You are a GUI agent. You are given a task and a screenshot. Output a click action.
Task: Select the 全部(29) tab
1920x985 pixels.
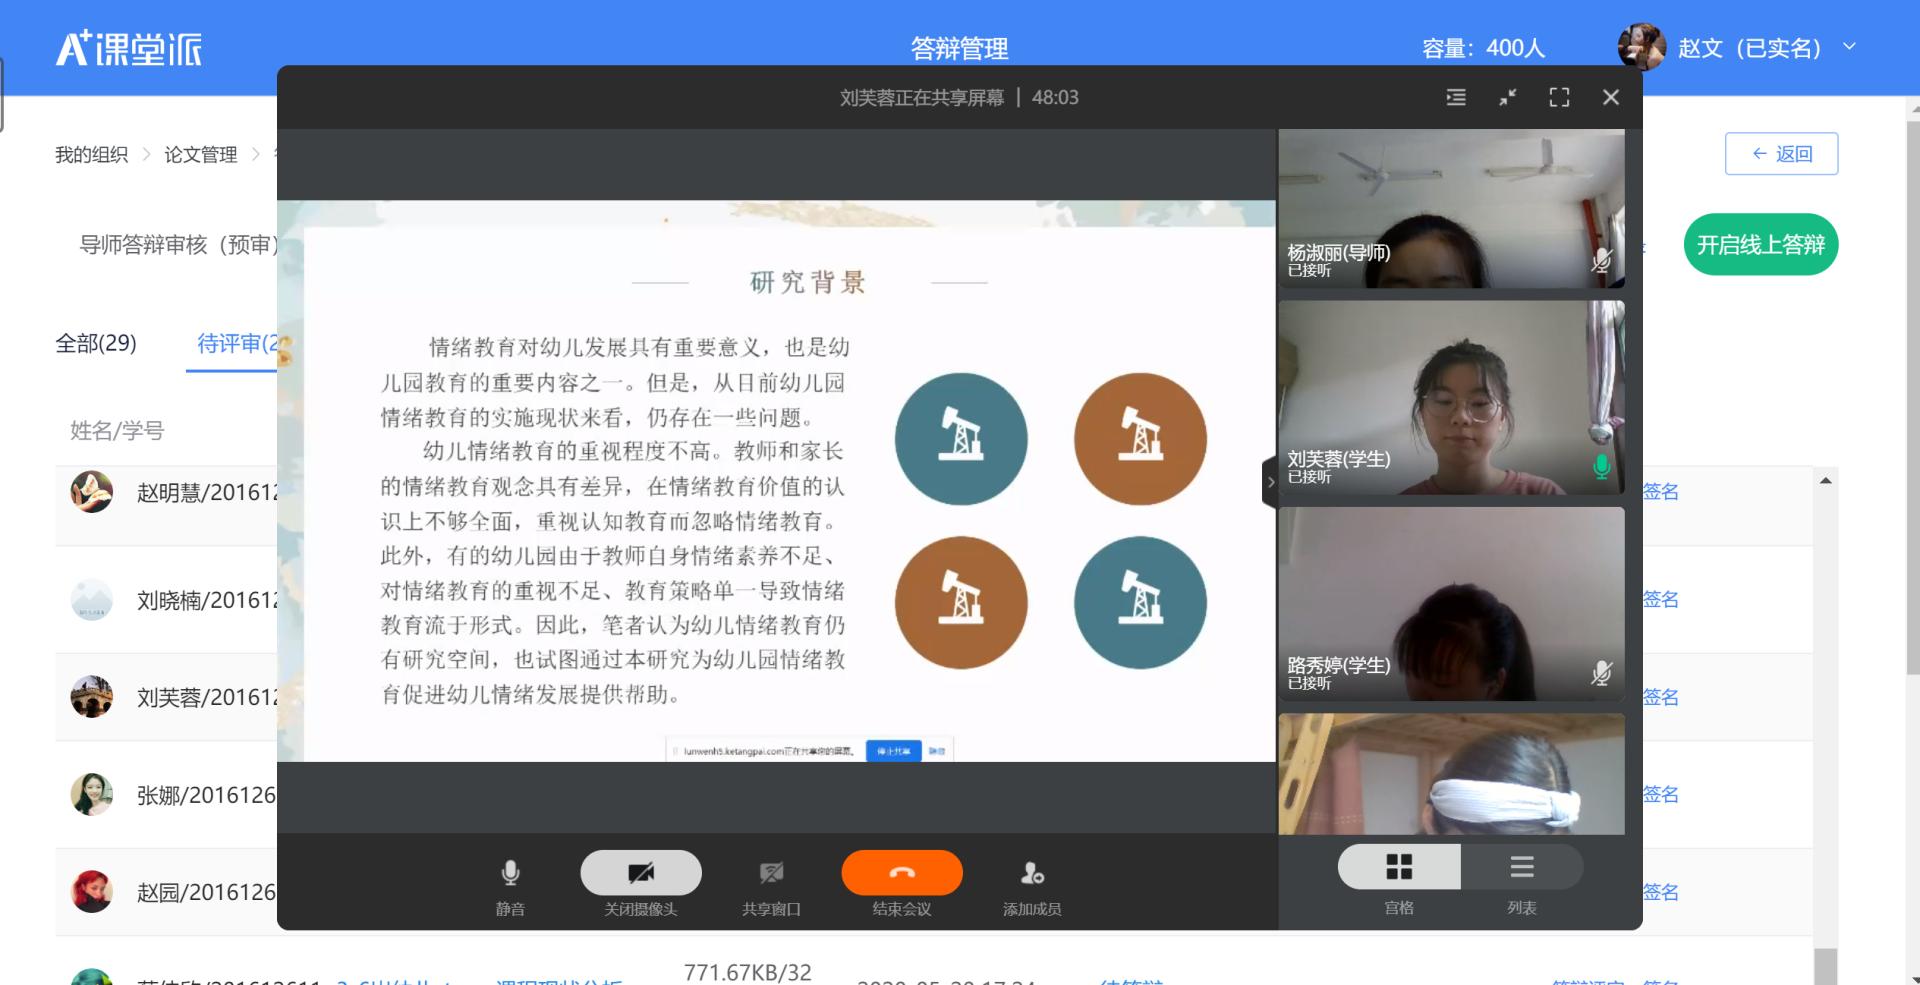[x=96, y=343]
